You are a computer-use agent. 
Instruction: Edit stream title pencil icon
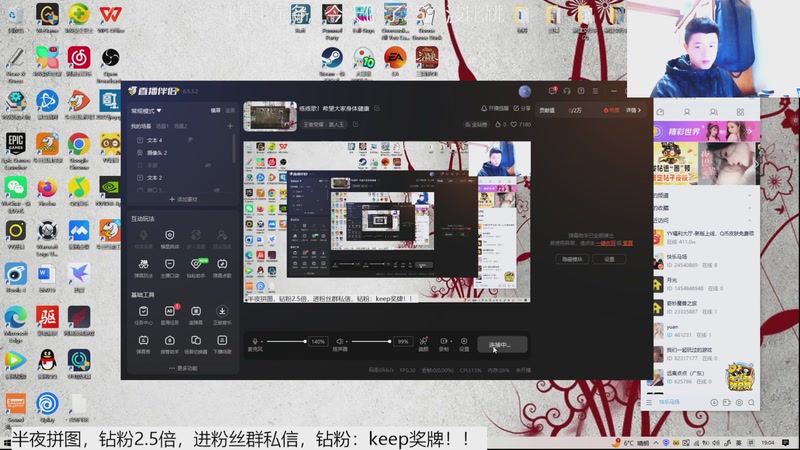(x=377, y=108)
